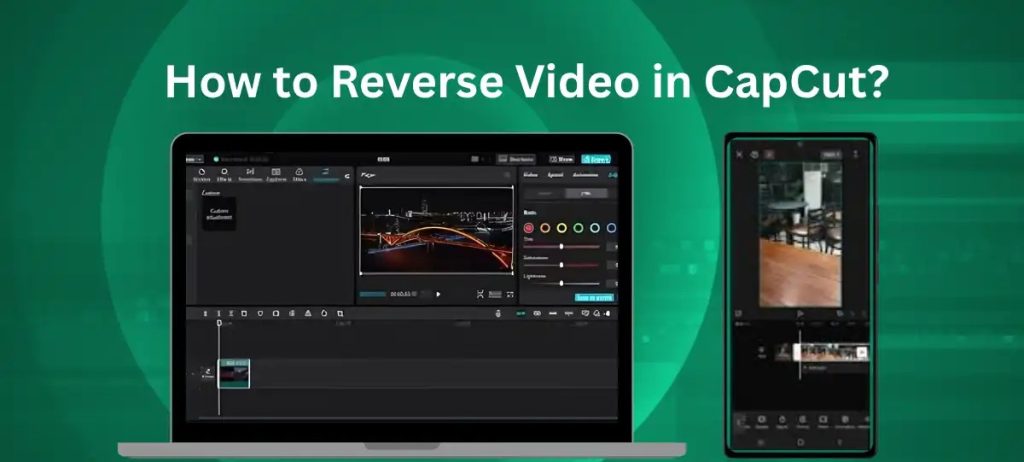Open the Speed tab in the right panel

click(x=554, y=174)
